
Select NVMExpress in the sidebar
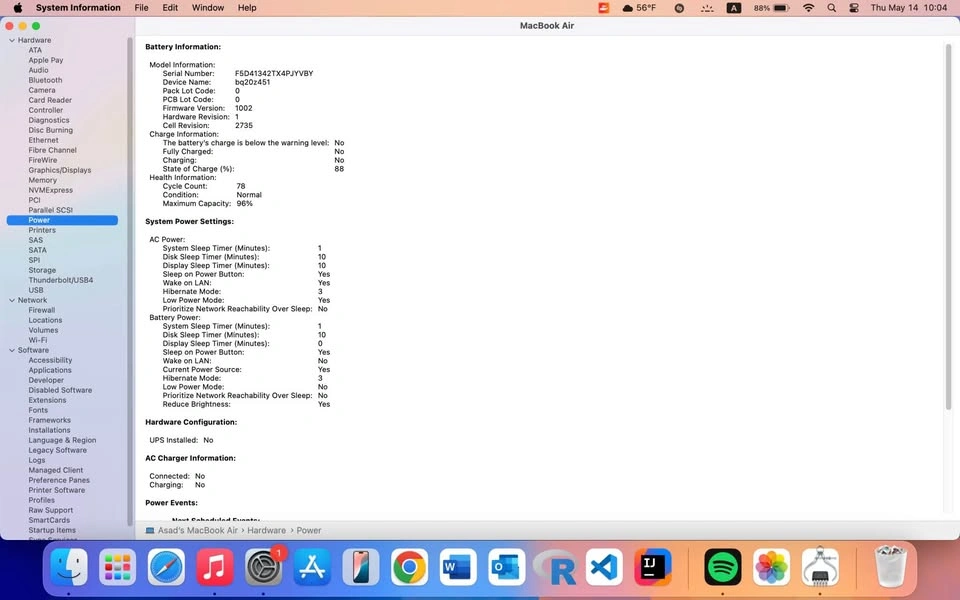point(50,190)
